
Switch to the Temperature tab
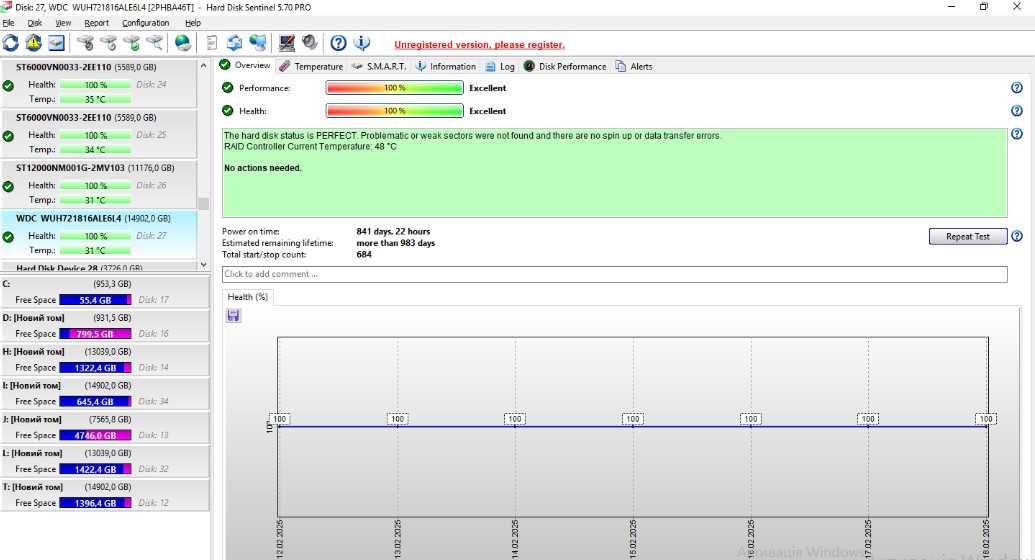pyautogui.click(x=311, y=66)
